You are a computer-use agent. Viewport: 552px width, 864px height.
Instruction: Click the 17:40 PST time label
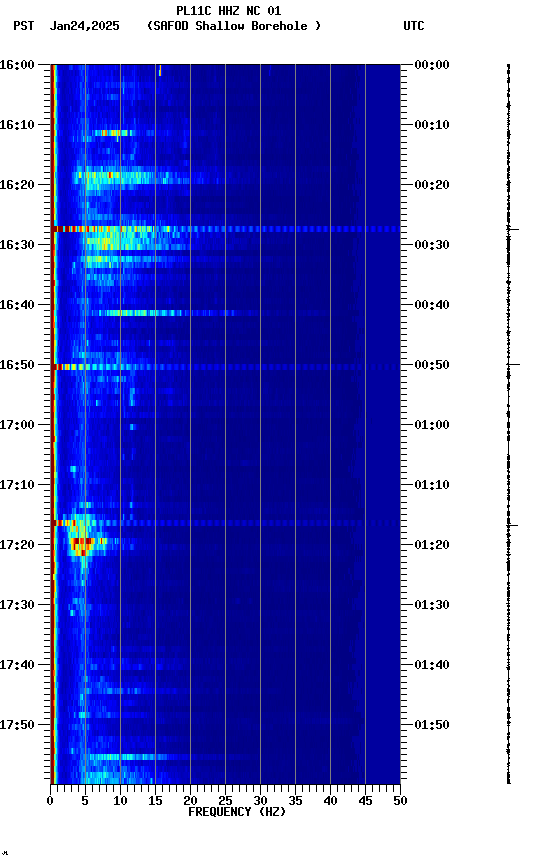pos(17,665)
